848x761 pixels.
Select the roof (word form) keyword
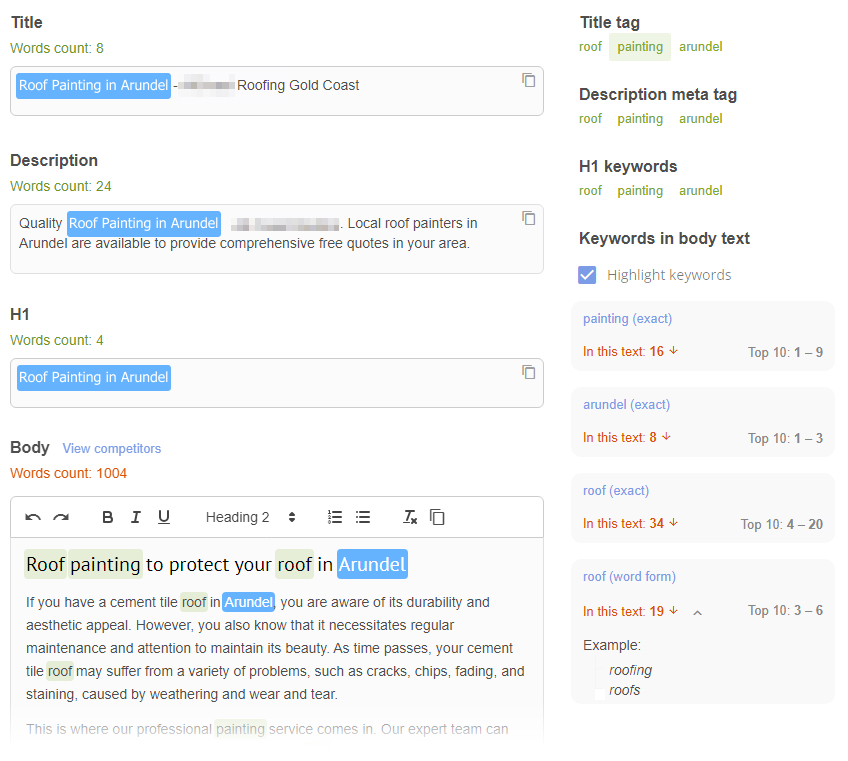(629, 577)
